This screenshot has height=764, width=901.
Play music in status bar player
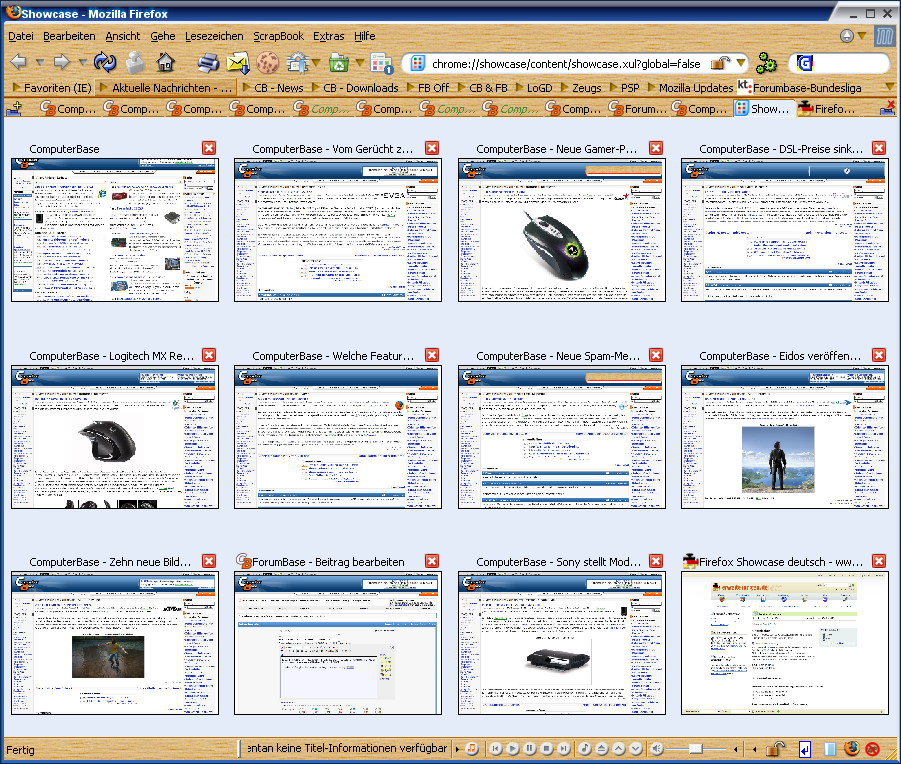[x=513, y=748]
